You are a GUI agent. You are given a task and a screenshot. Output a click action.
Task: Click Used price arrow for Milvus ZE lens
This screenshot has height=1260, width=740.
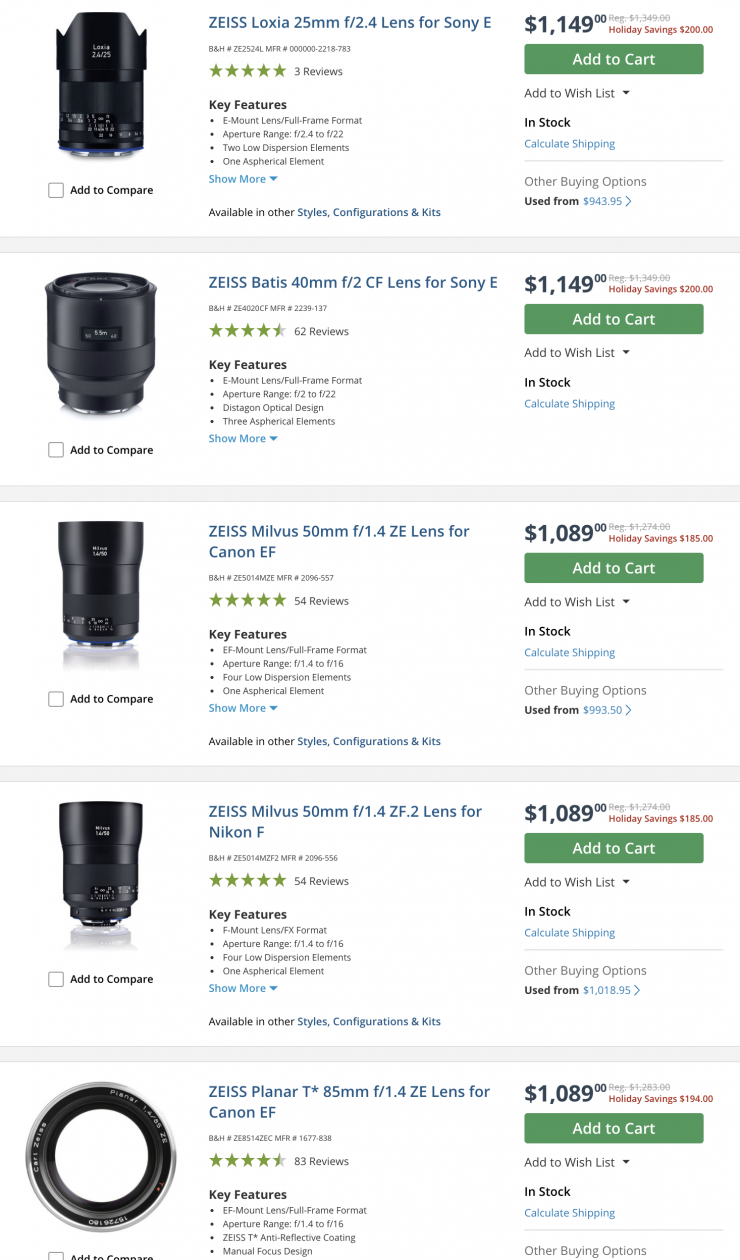628,710
